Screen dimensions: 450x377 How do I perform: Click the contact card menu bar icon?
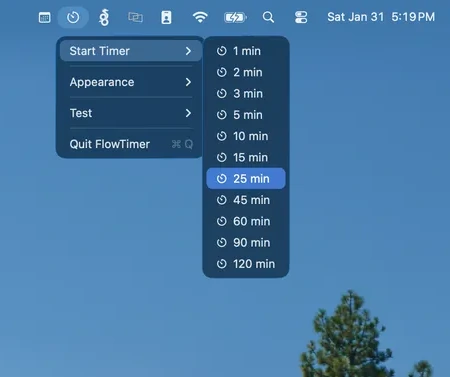(166, 17)
